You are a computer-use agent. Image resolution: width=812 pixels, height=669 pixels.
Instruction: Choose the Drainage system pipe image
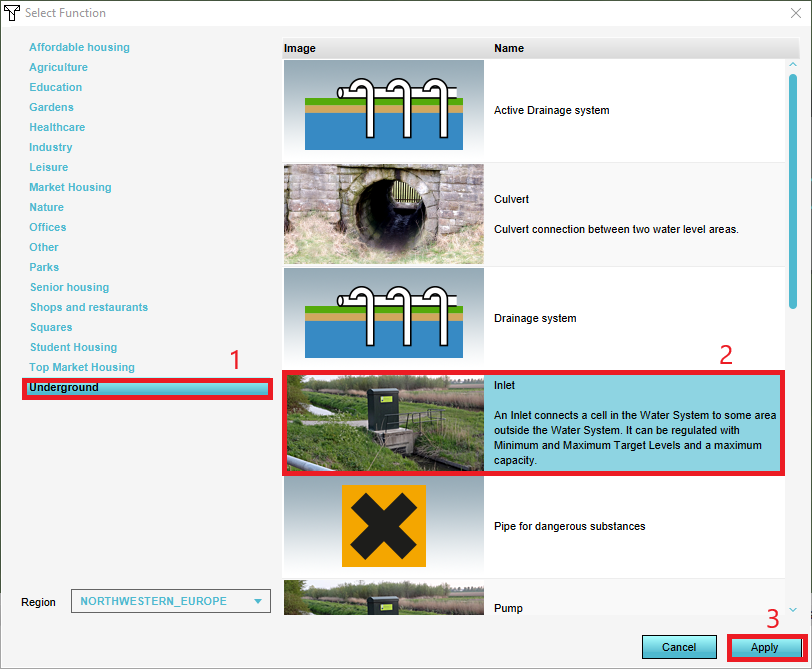pyautogui.click(x=384, y=318)
